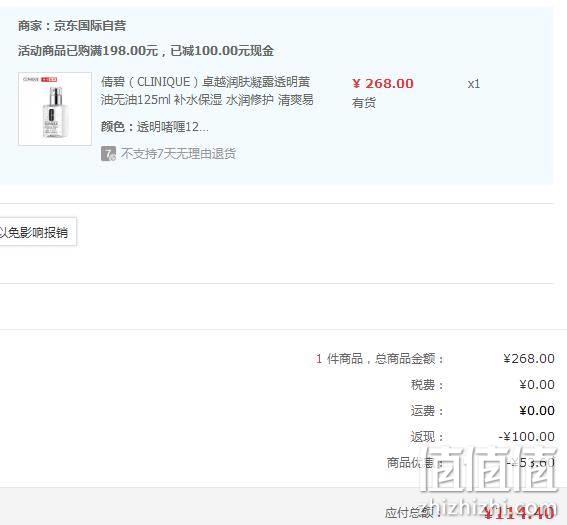This screenshot has width=567, height=525.
Task: Click the 运费 shipping fee value ¥0.00
Action: click(537, 411)
